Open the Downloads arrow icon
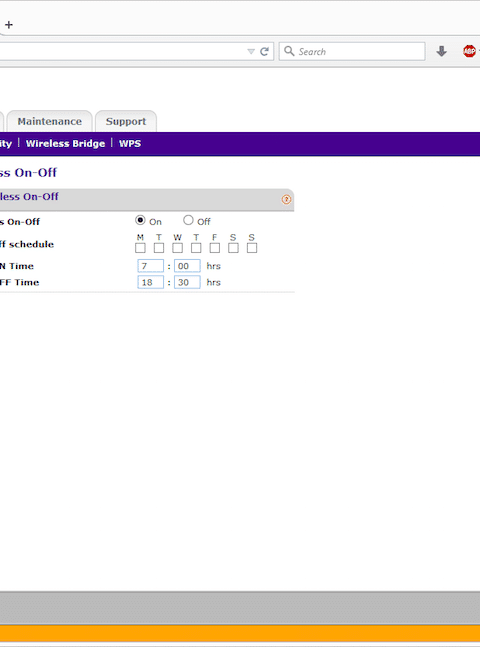Viewport: 480px width, 647px height. point(442,51)
